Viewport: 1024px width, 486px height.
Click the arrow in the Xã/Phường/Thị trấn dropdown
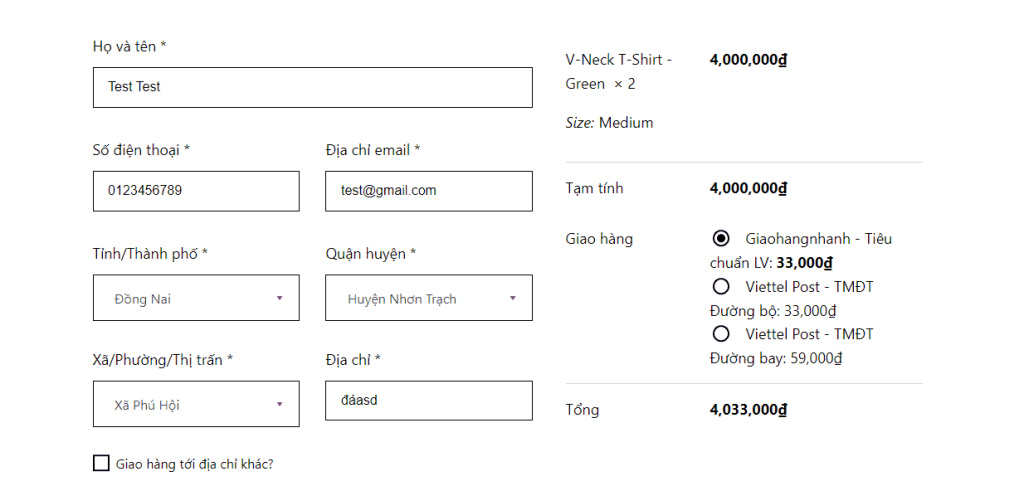tap(279, 404)
